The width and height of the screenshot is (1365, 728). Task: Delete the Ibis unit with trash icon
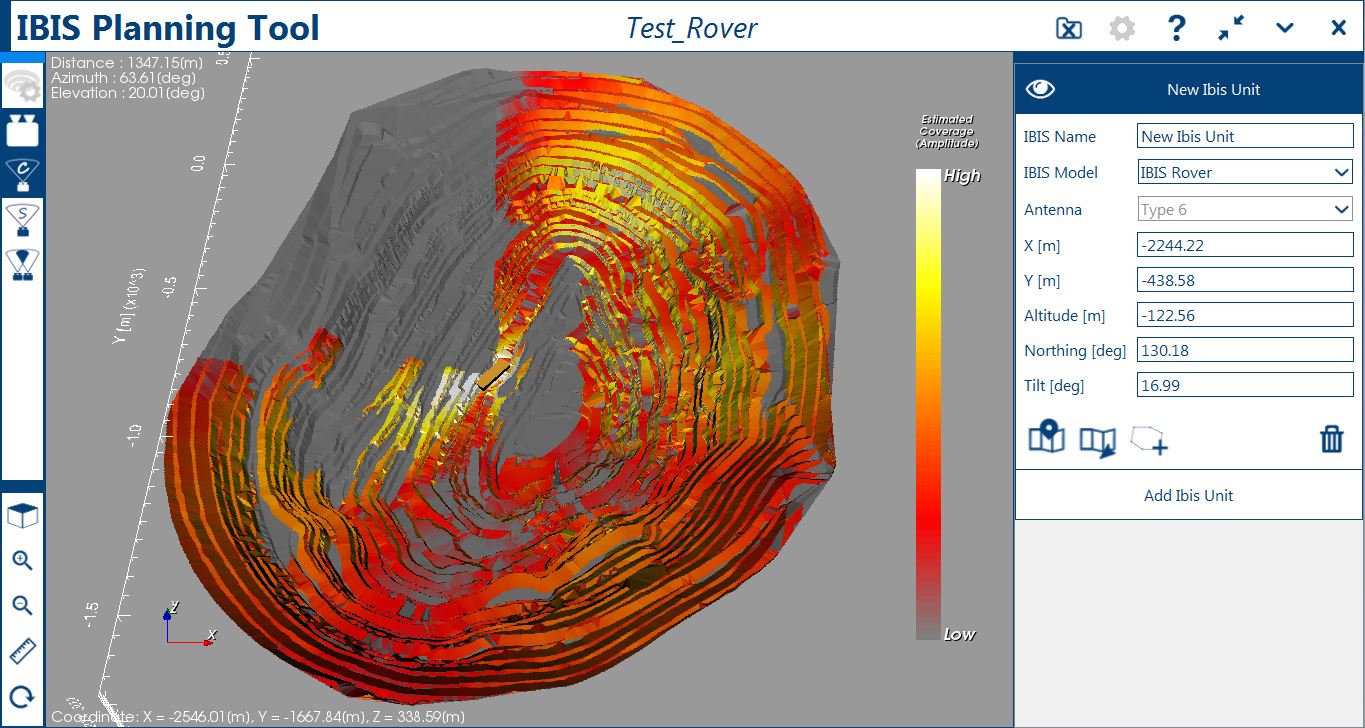point(1331,439)
